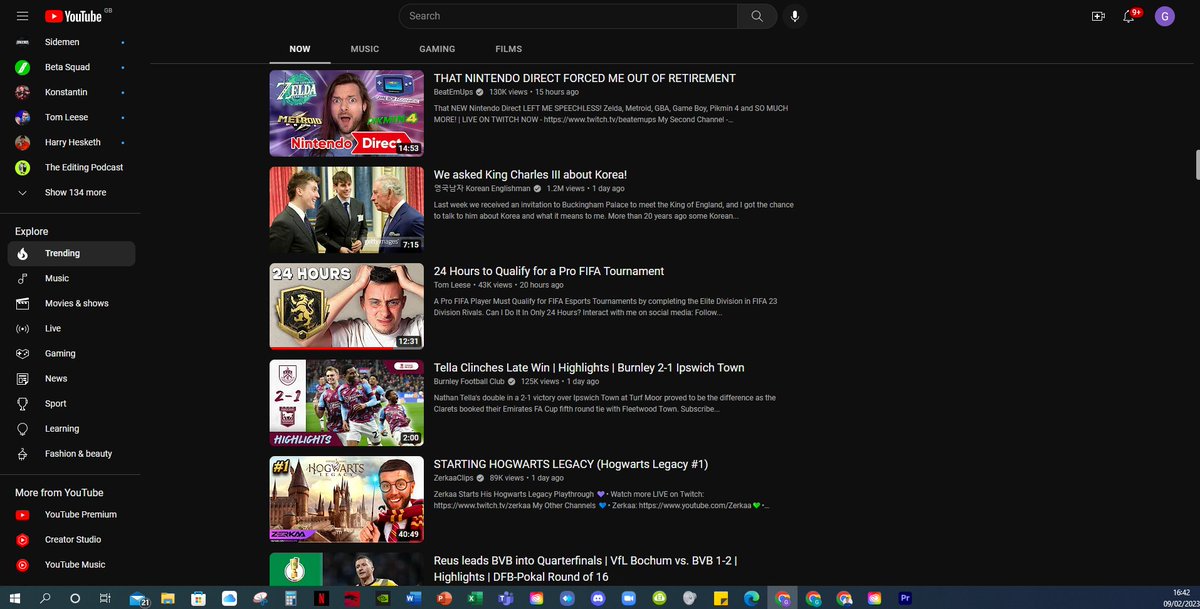Image resolution: width=1200 pixels, height=609 pixels.
Task: Click the magnifier search button
Action: click(x=757, y=16)
